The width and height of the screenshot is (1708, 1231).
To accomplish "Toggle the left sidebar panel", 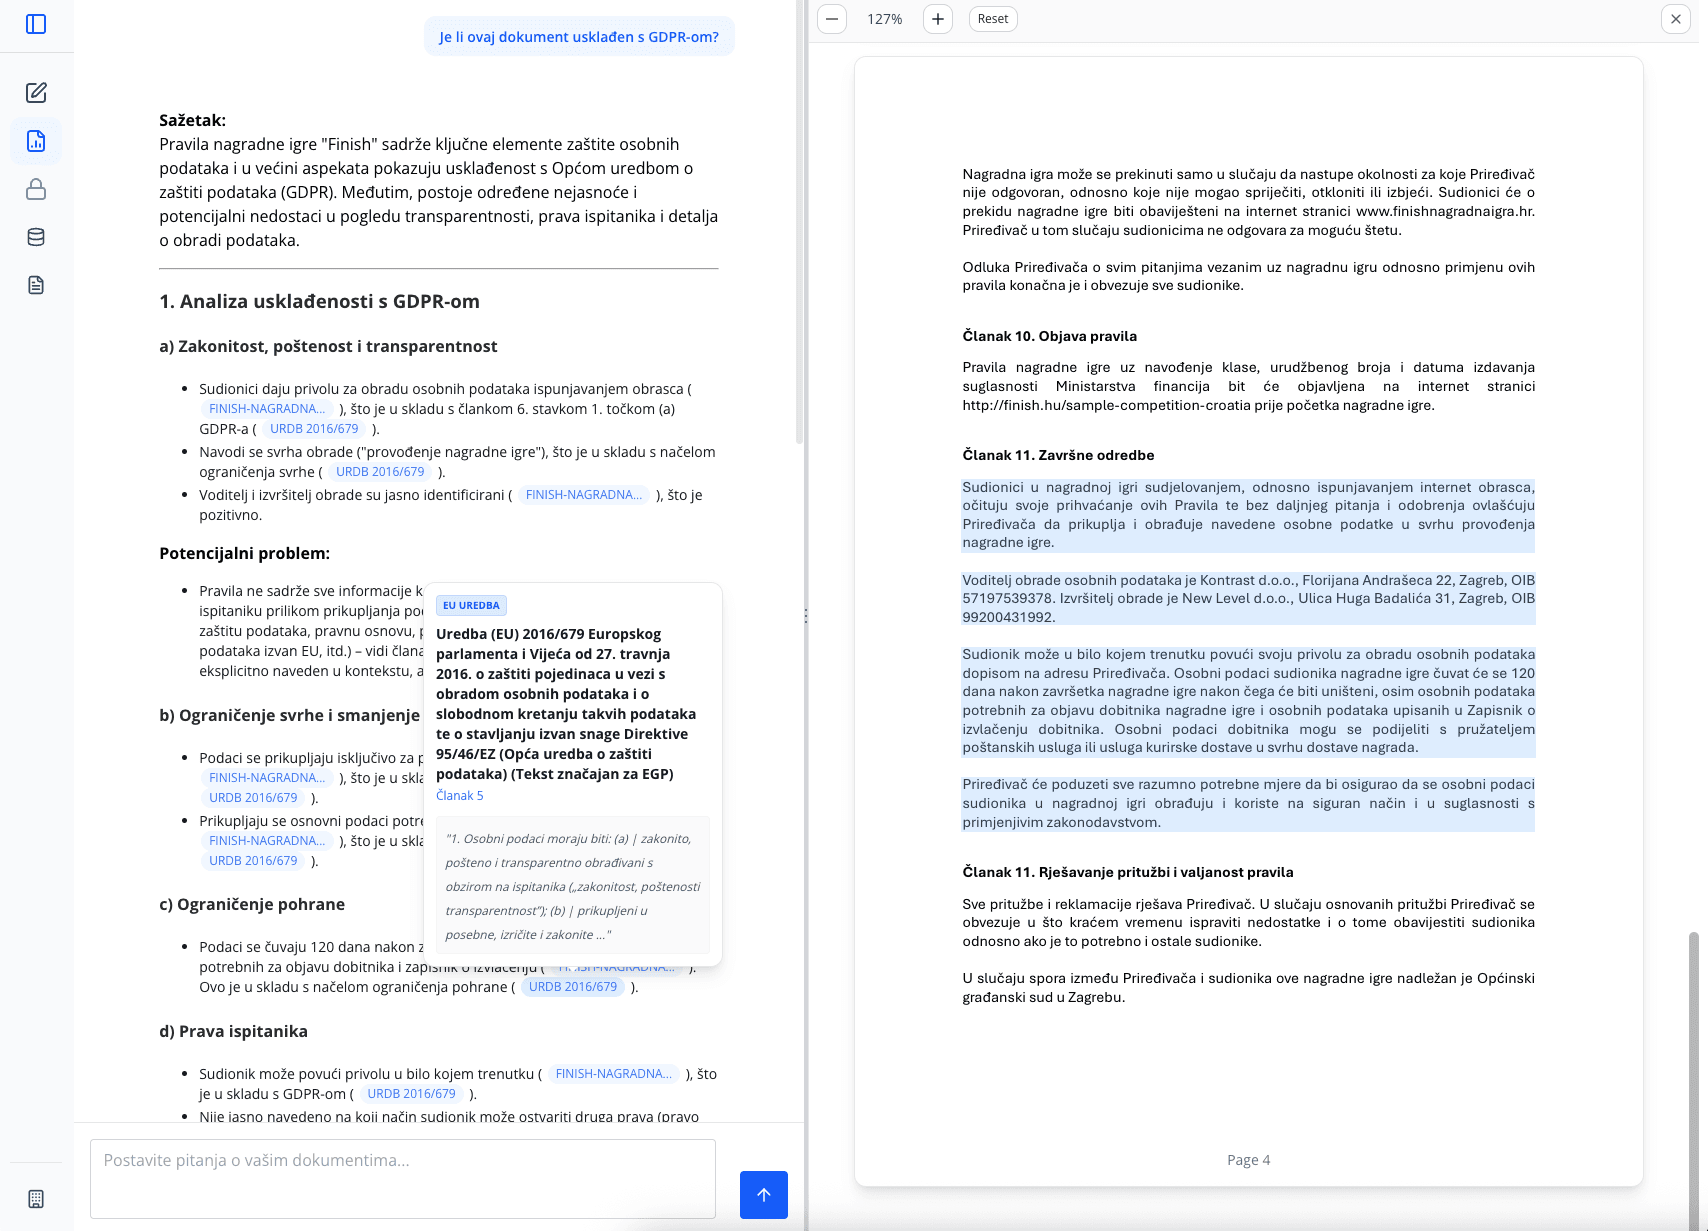I will tap(36, 25).
